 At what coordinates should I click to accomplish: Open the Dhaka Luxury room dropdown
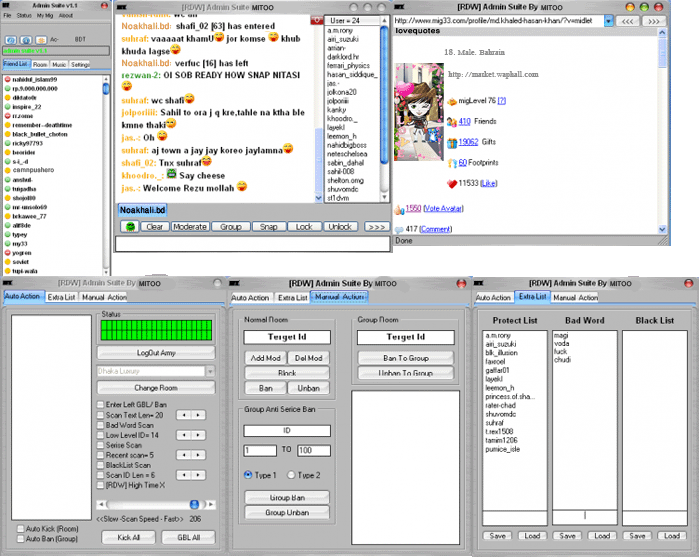point(209,371)
